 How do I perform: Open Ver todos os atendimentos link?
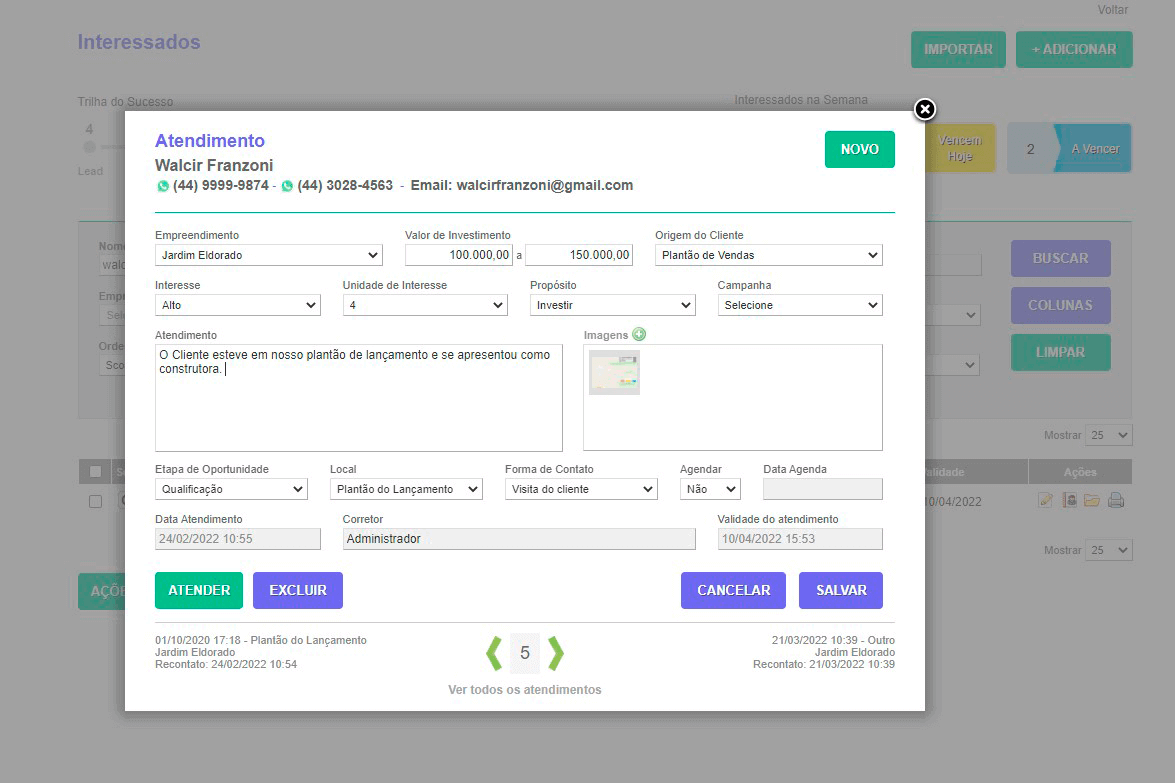point(524,689)
